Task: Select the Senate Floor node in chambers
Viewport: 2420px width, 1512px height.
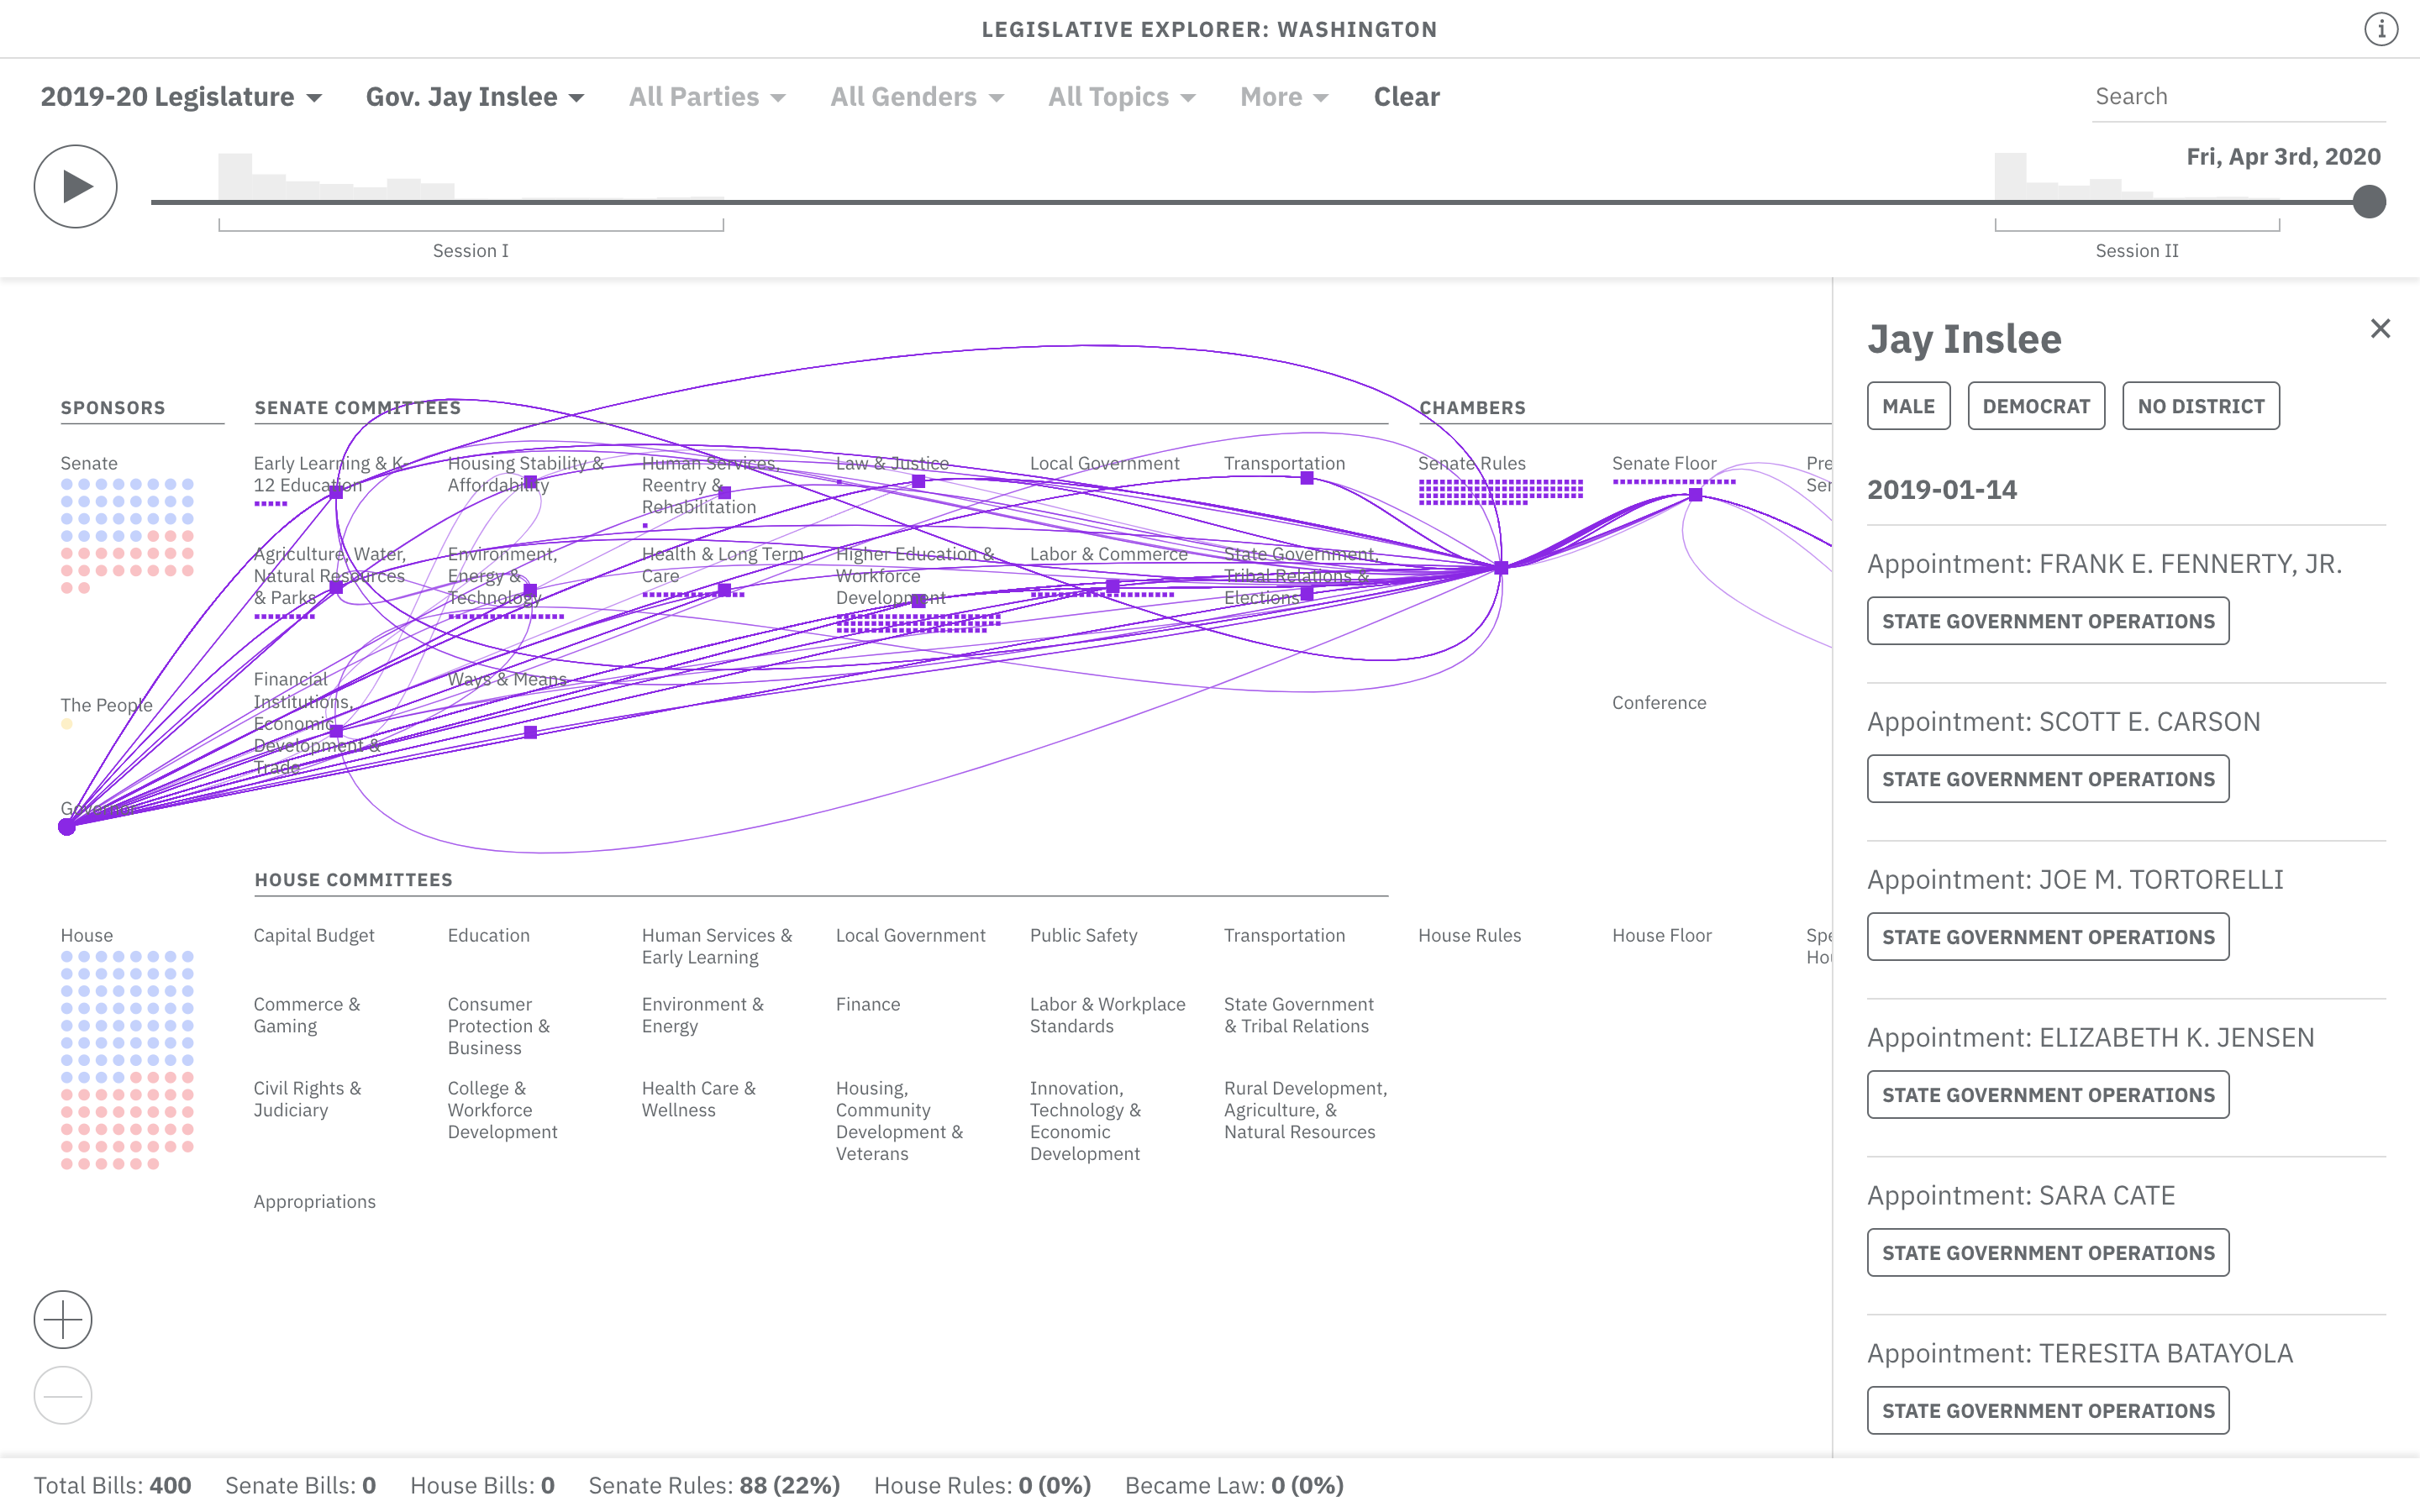Action: pyautogui.click(x=1695, y=494)
